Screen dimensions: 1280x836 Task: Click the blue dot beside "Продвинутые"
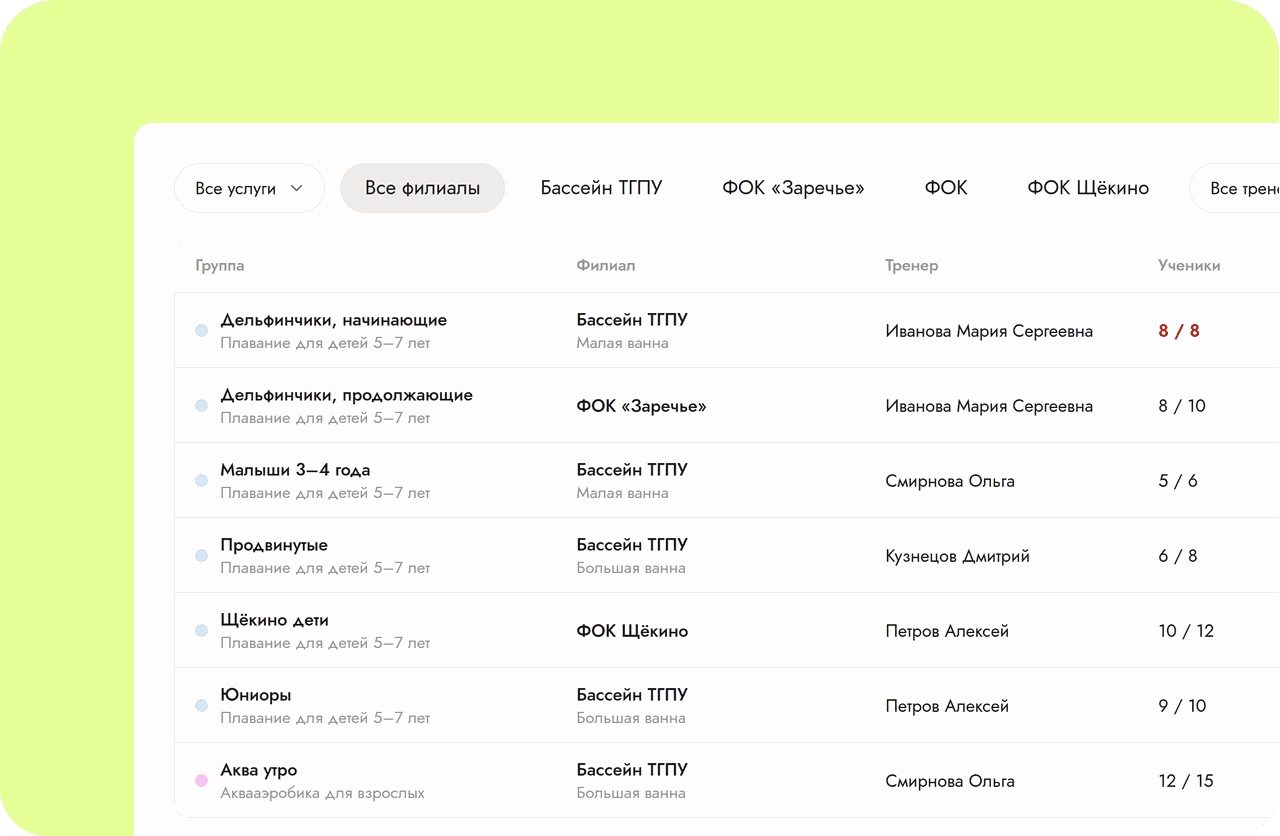click(x=201, y=556)
